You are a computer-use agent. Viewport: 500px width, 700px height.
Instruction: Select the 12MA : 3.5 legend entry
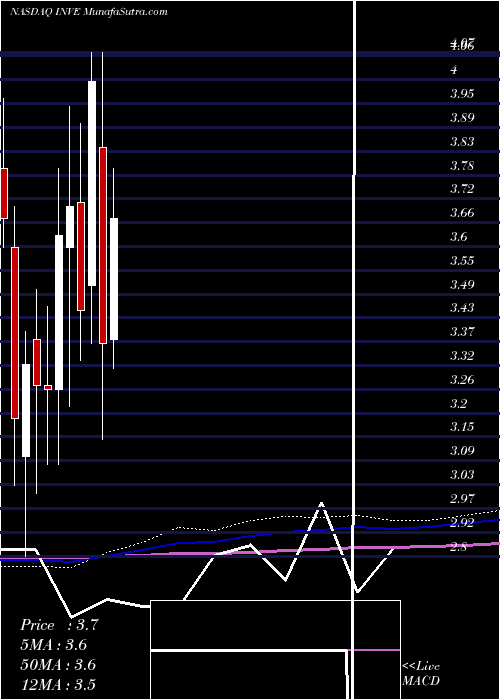pyautogui.click(x=58, y=684)
